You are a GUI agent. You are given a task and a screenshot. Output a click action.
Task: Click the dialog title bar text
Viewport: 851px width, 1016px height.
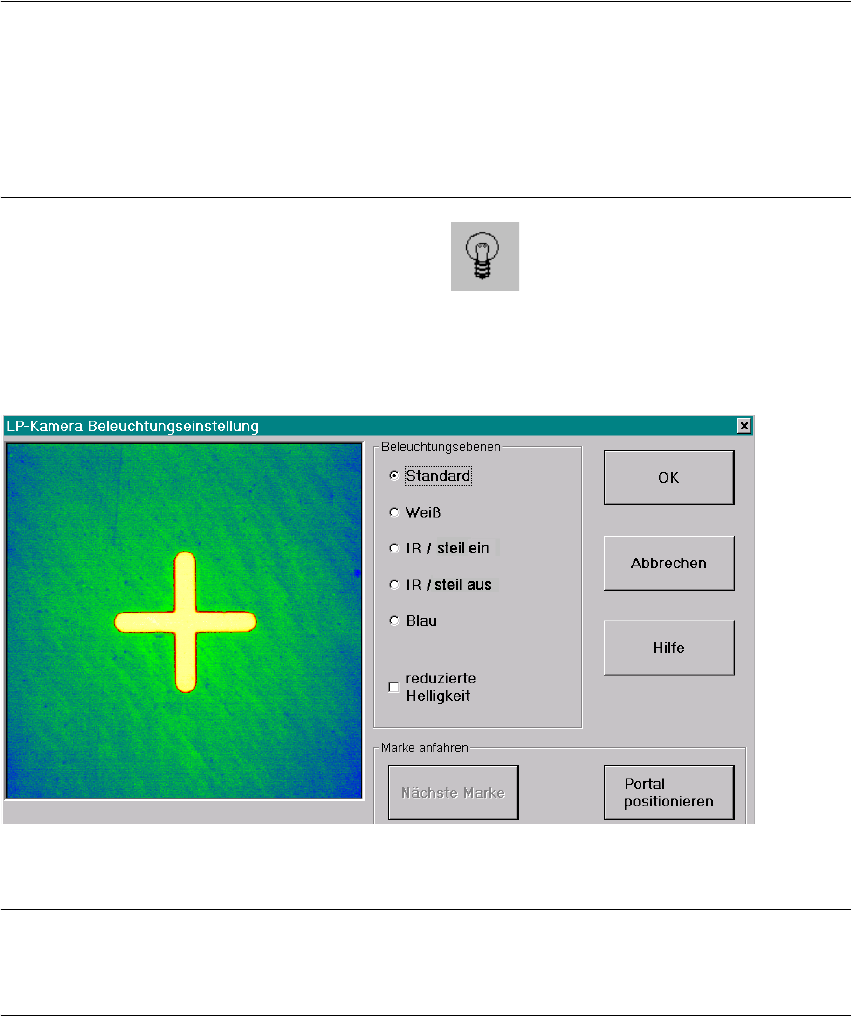coord(132,426)
